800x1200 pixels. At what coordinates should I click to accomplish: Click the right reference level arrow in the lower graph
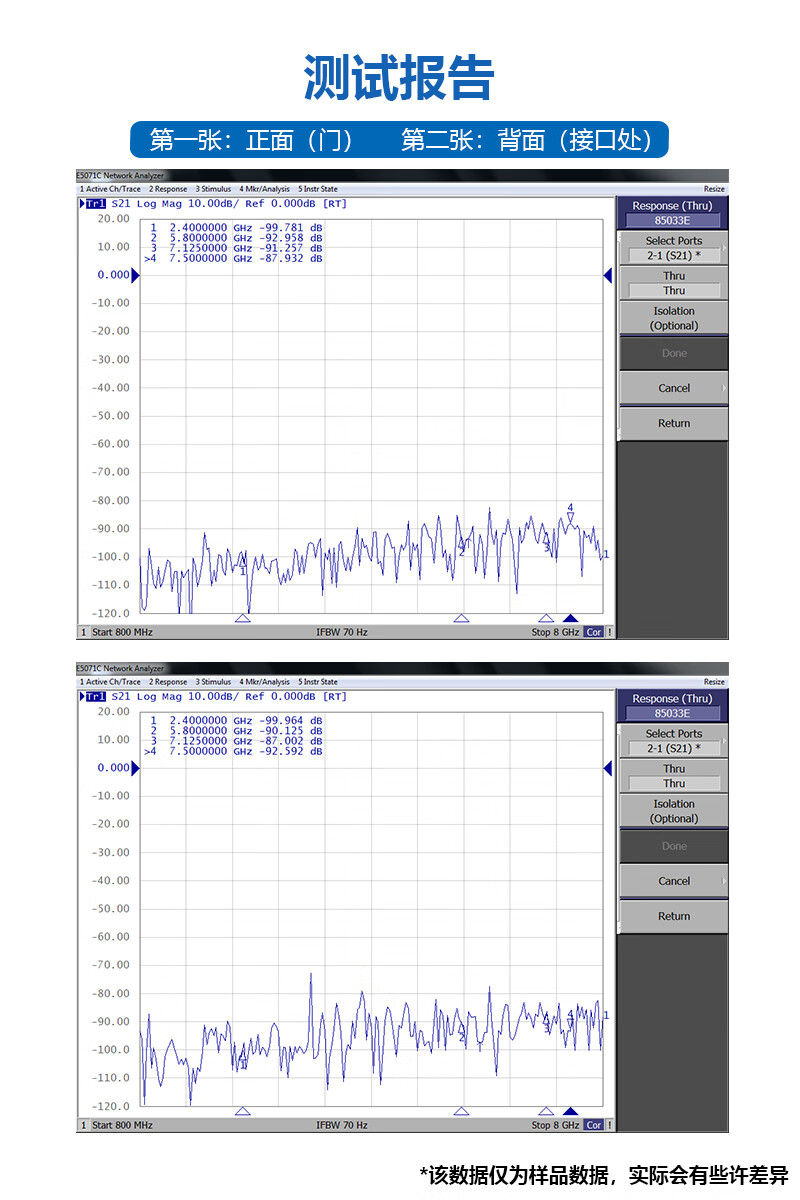click(607, 768)
